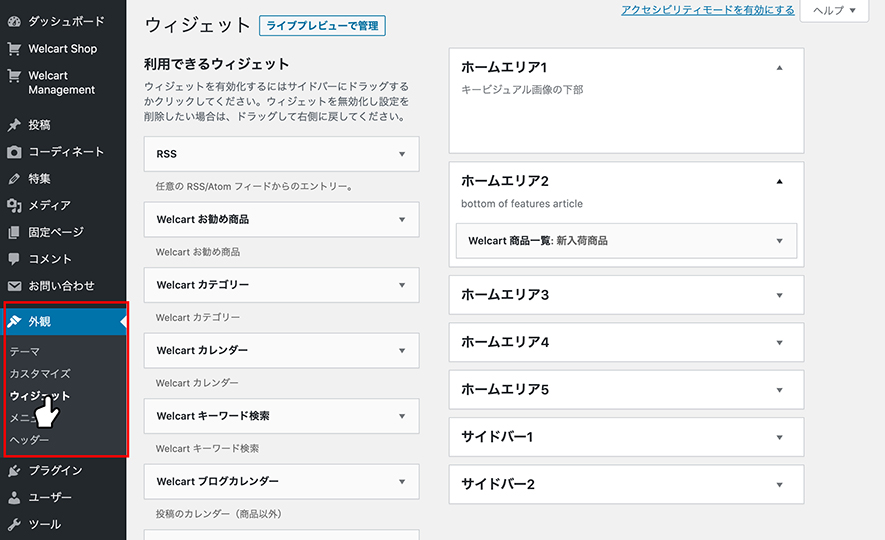885x540 pixels.
Task: Collapse ホームエリア2 panel arrow
Action: tap(779, 182)
